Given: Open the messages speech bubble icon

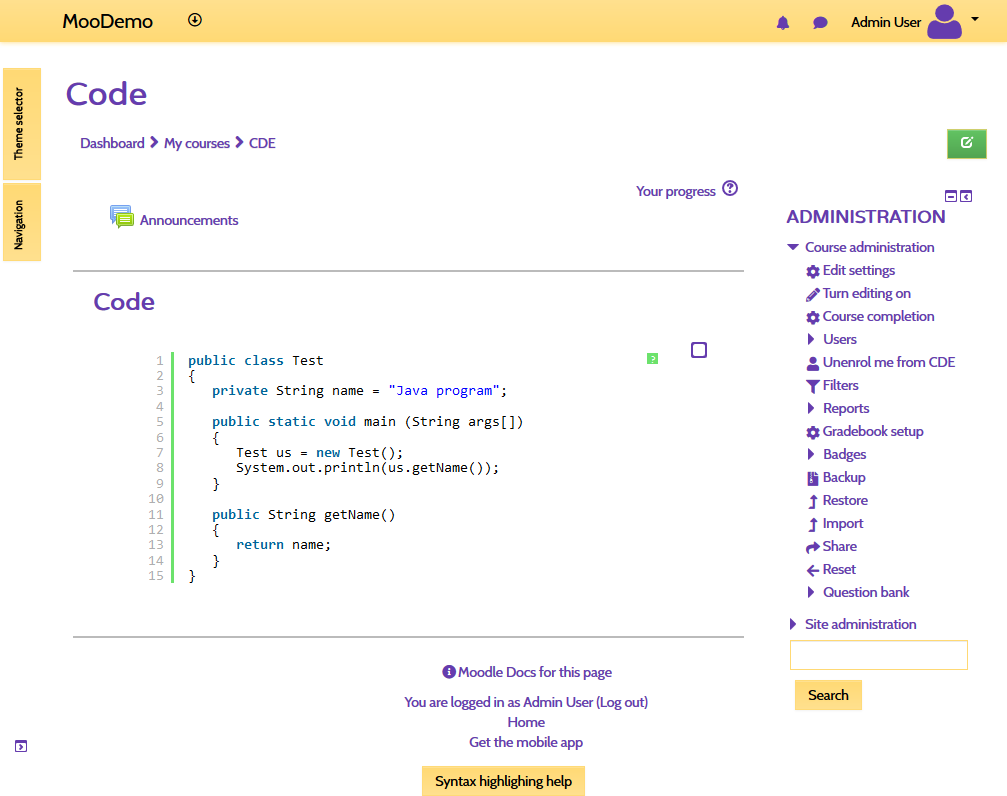Looking at the screenshot, I should (x=820, y=23).
